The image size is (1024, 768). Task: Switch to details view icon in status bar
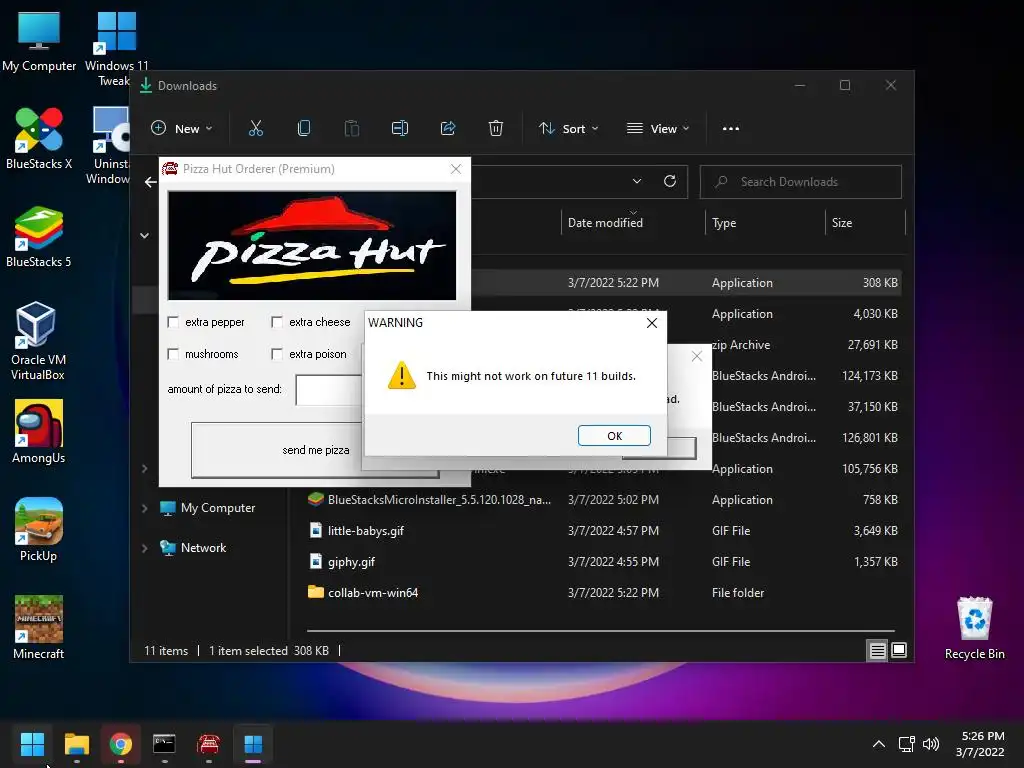tap(877, 650)
